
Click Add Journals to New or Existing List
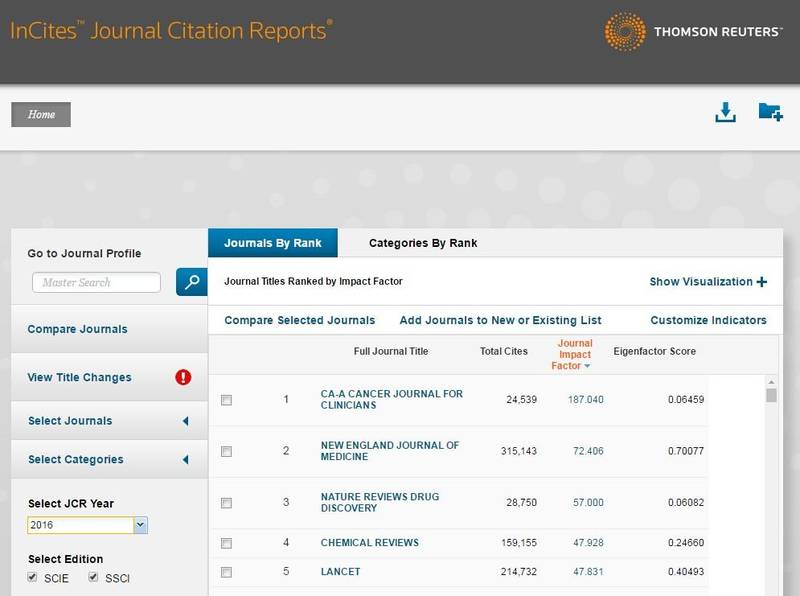(501, 320)
